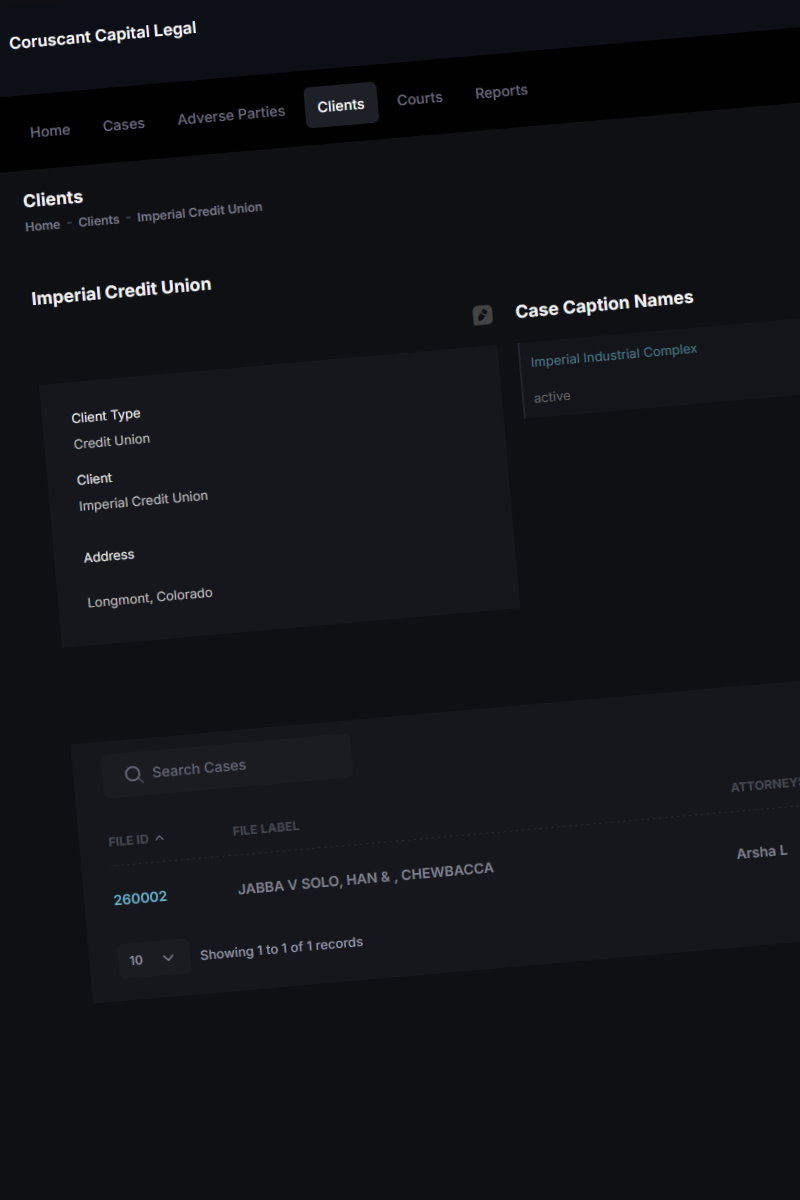Switch to the Cases tab
The image size is (800, 1200).
(124, 125)
